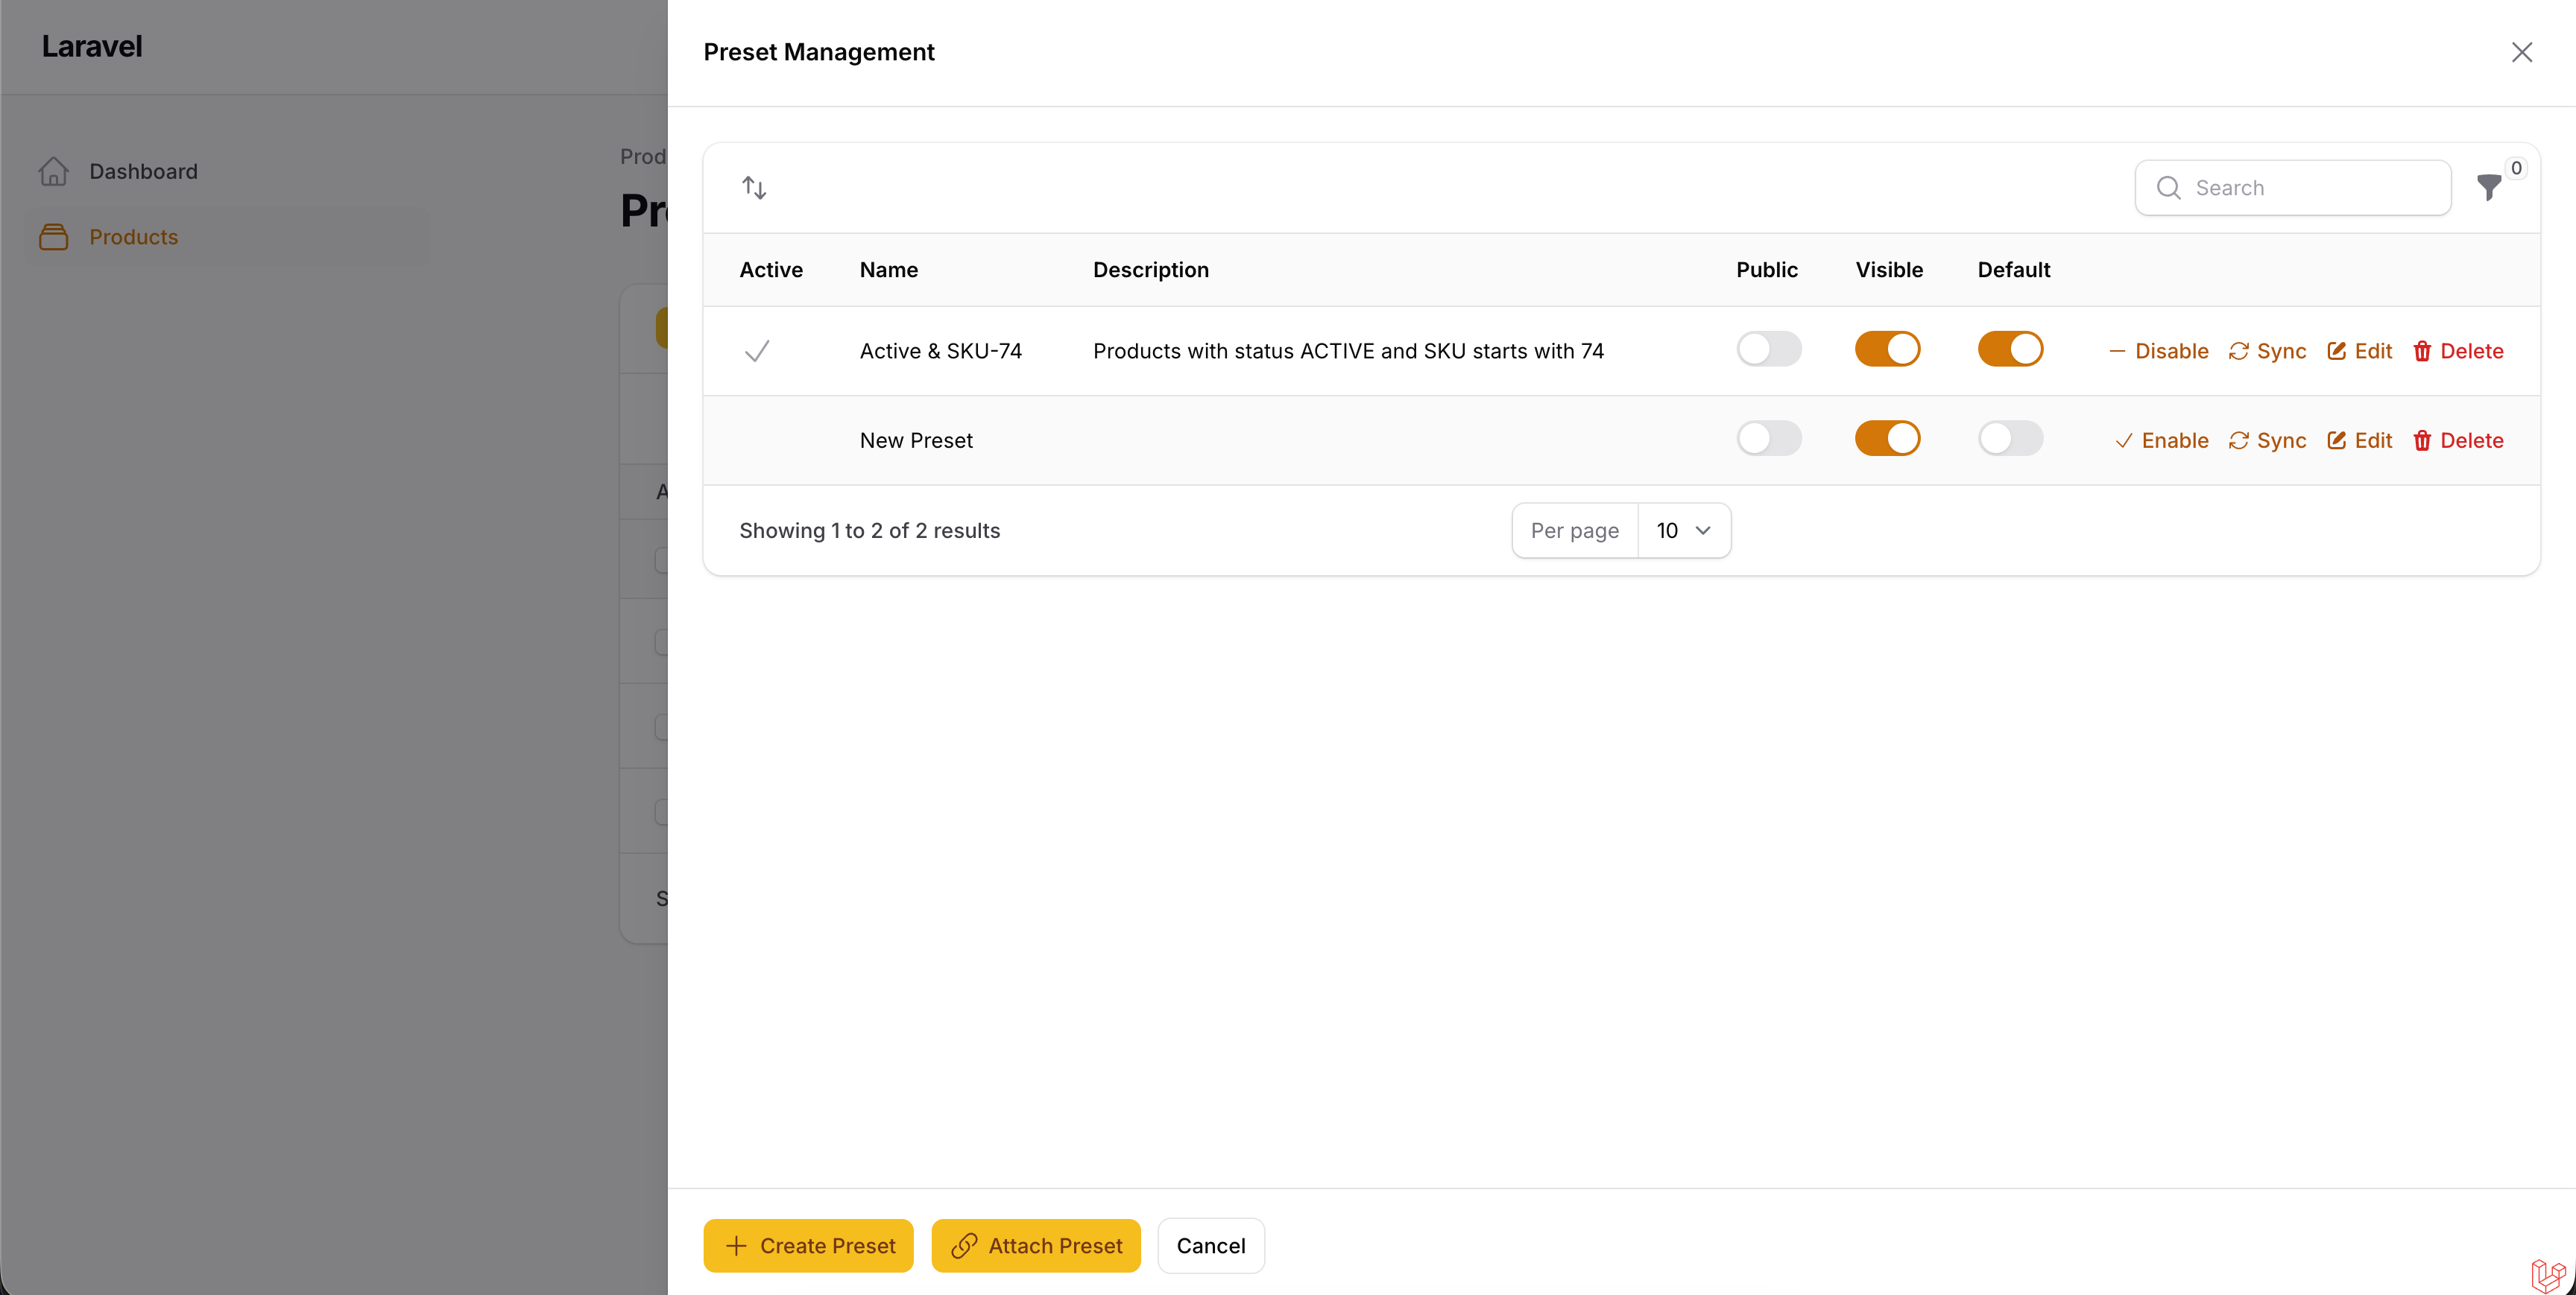Click the Attach Preset button
This screenshot has height=1295, width=2576.
tap(1035, 1246)
